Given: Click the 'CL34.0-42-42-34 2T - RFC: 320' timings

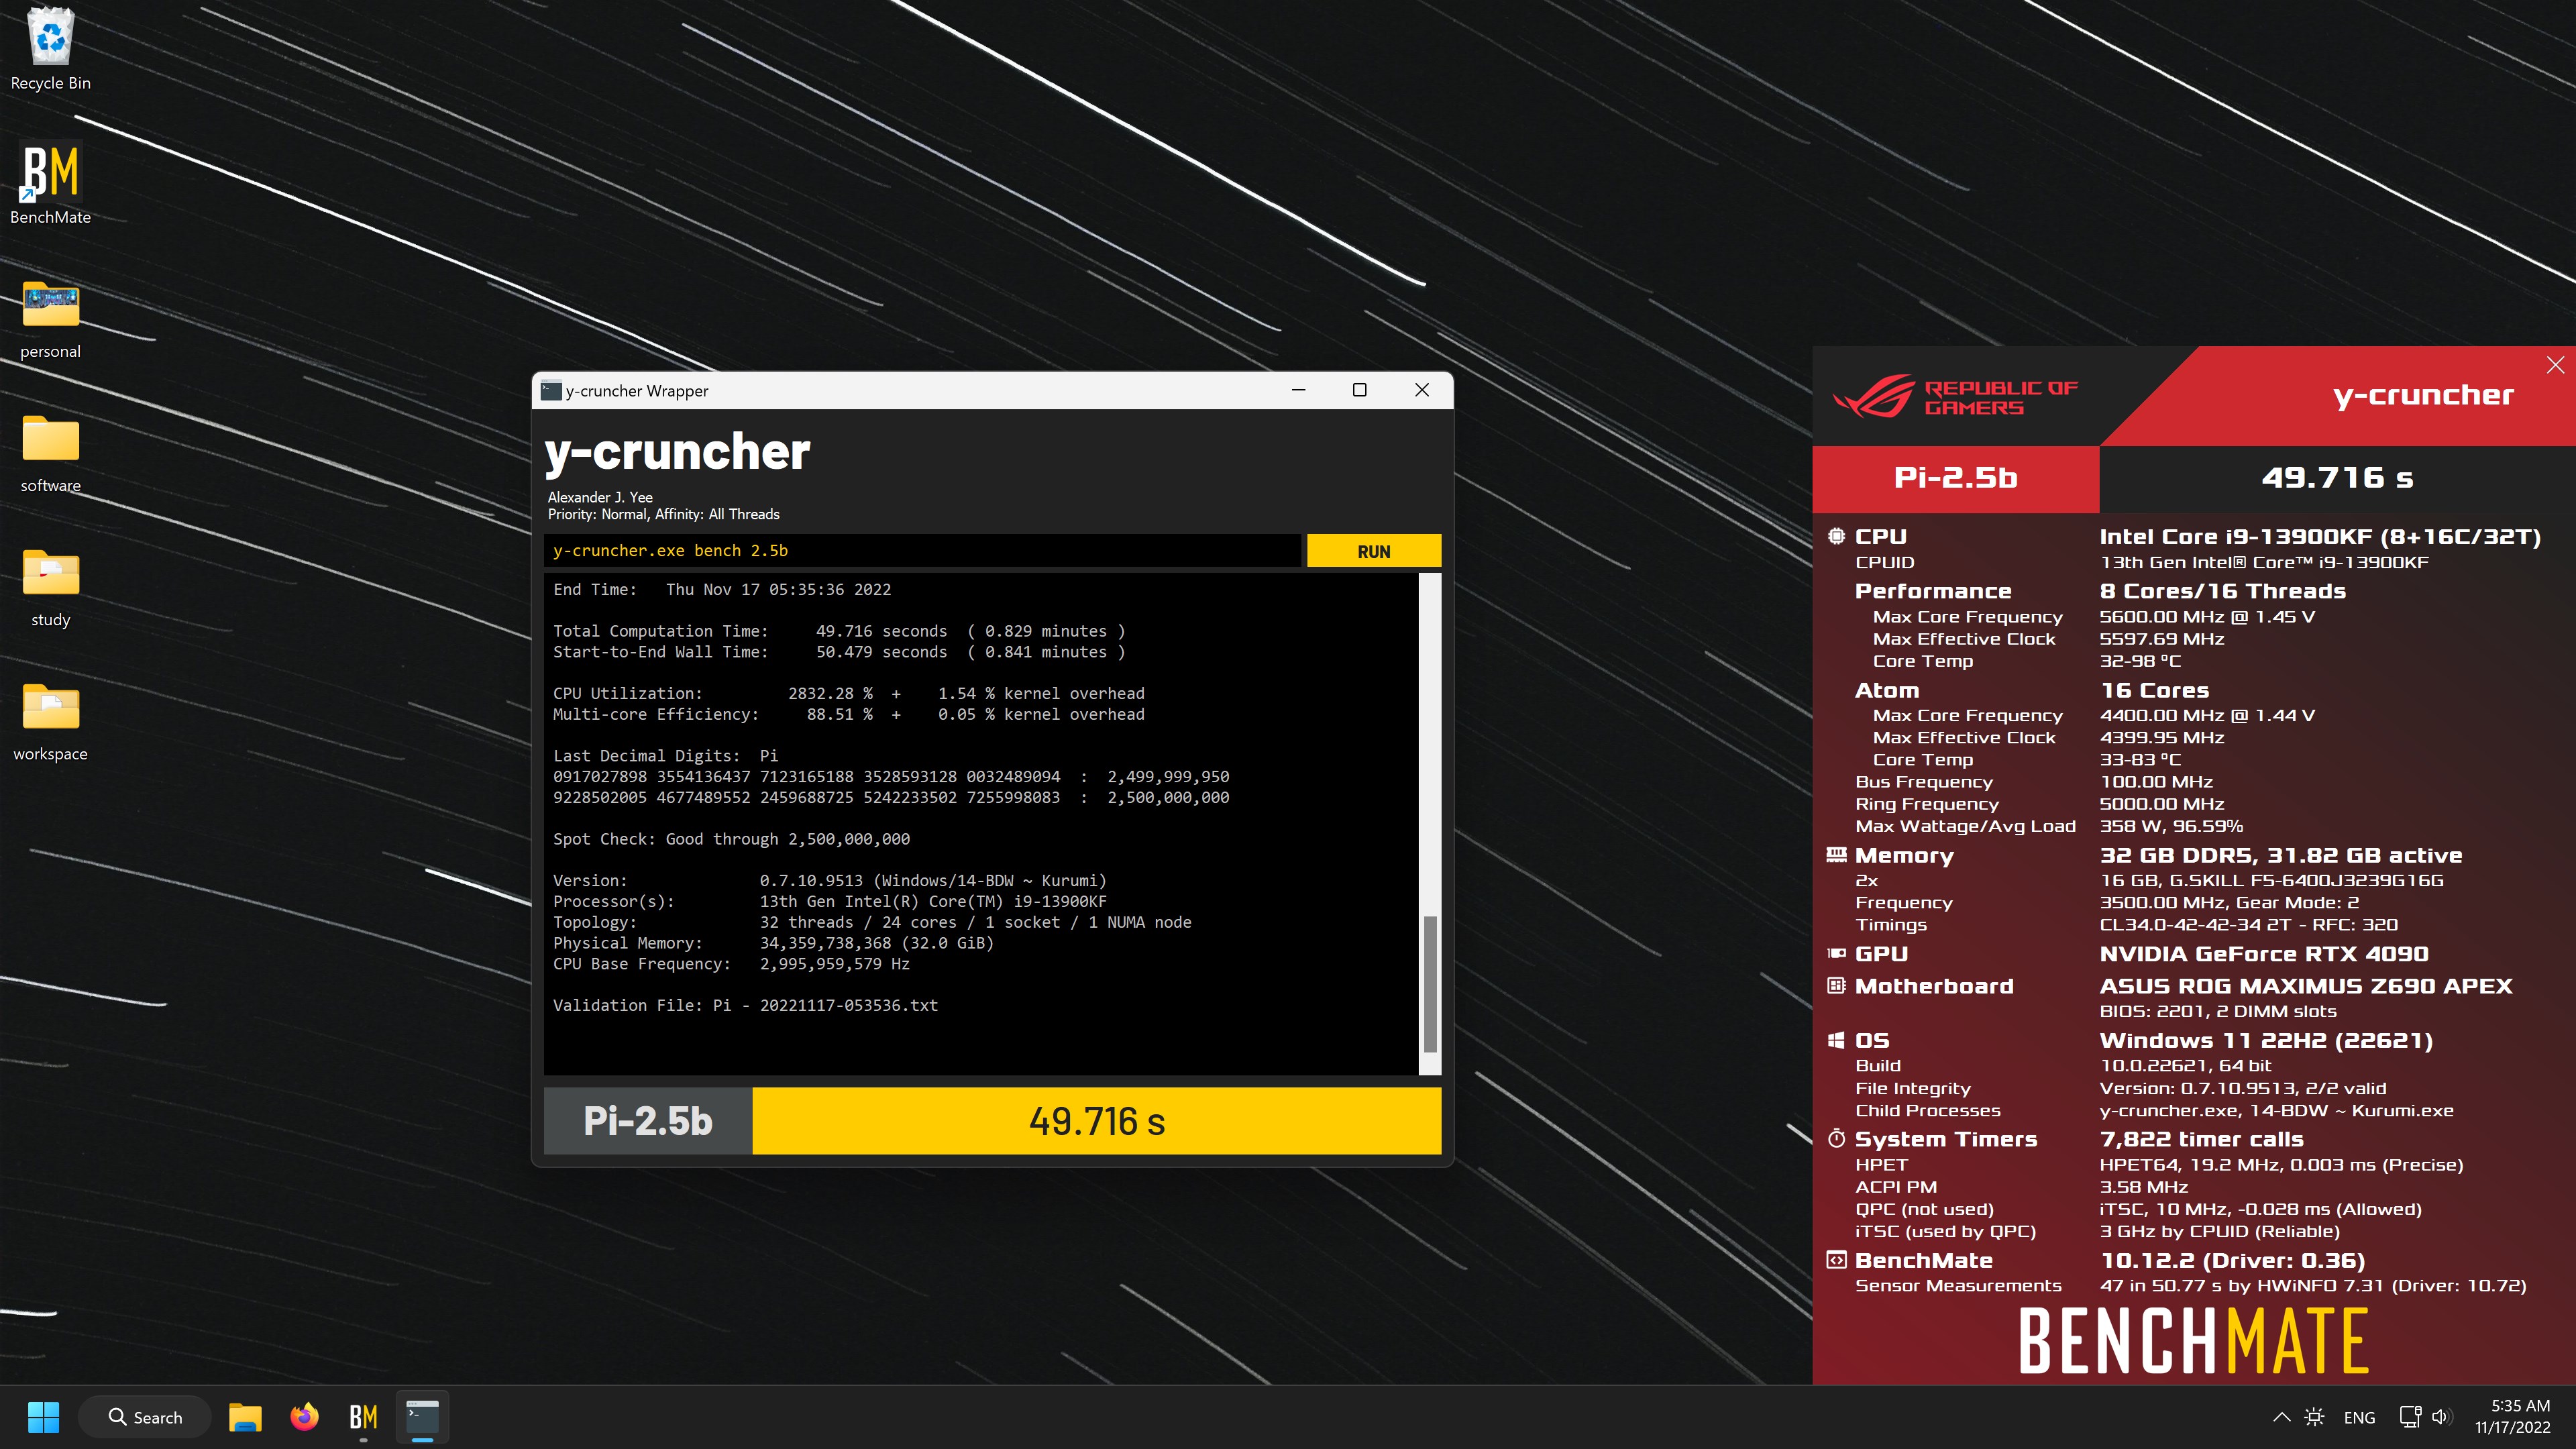Looking at the screenshot, I should (x=2249, y=925).
